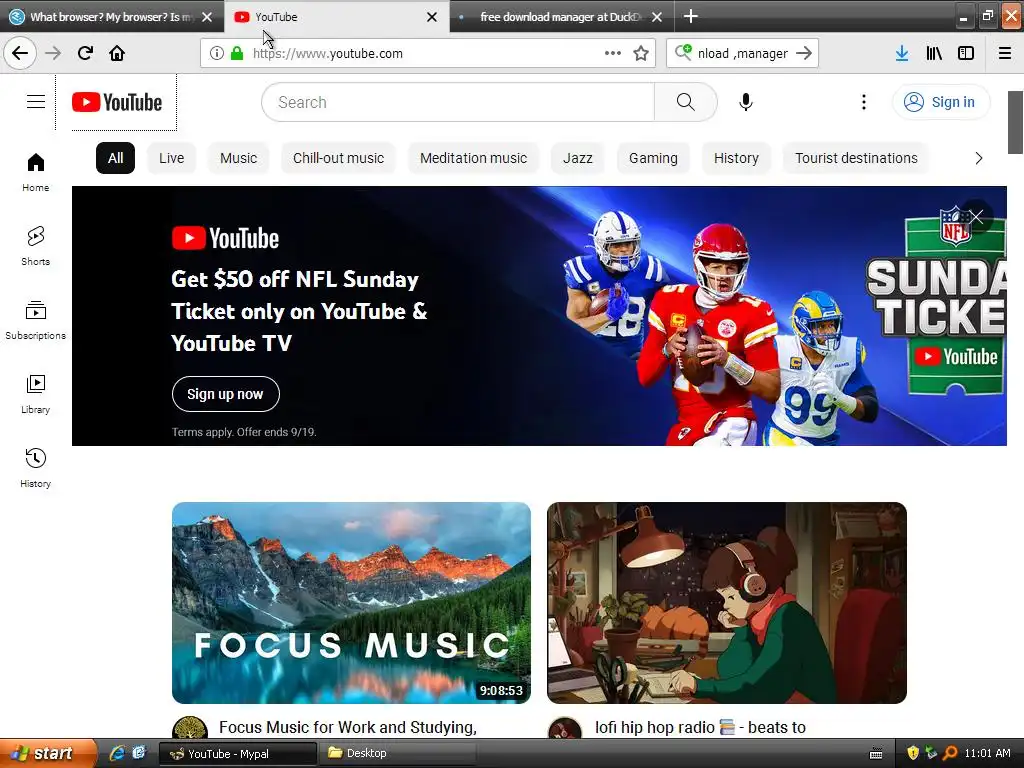Open the downloads arrow in toolbar

tap(901, 53)
